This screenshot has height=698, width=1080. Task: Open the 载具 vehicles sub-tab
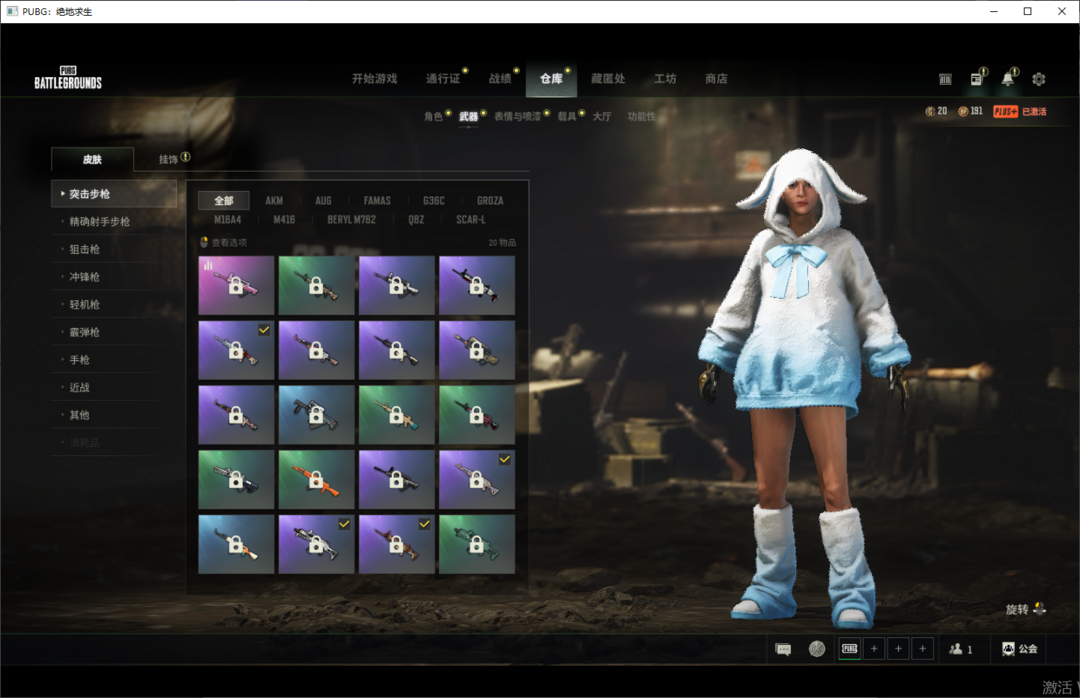[567, 116]
